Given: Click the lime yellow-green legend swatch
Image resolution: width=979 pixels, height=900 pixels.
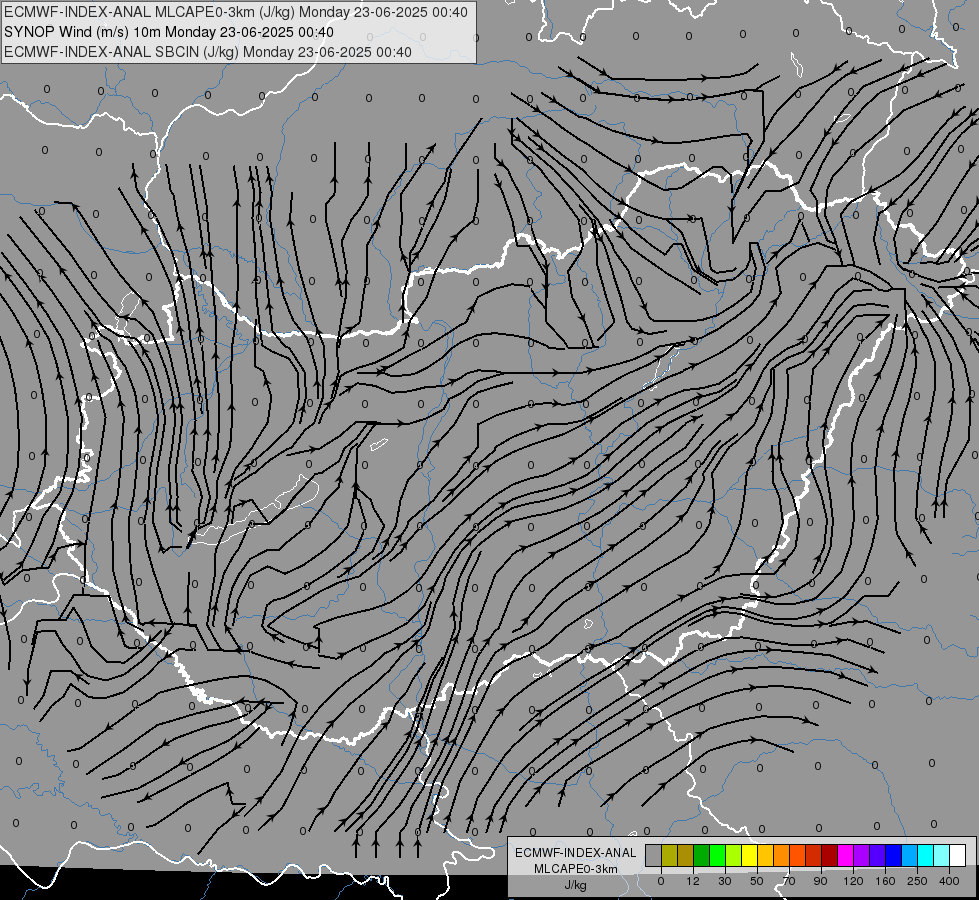Looking at the screenshot, I should click(734, 855).
